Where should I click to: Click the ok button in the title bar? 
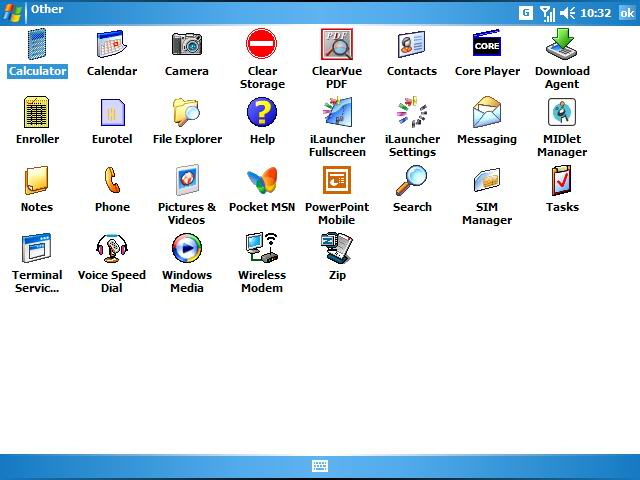click(x=627, y=13)
